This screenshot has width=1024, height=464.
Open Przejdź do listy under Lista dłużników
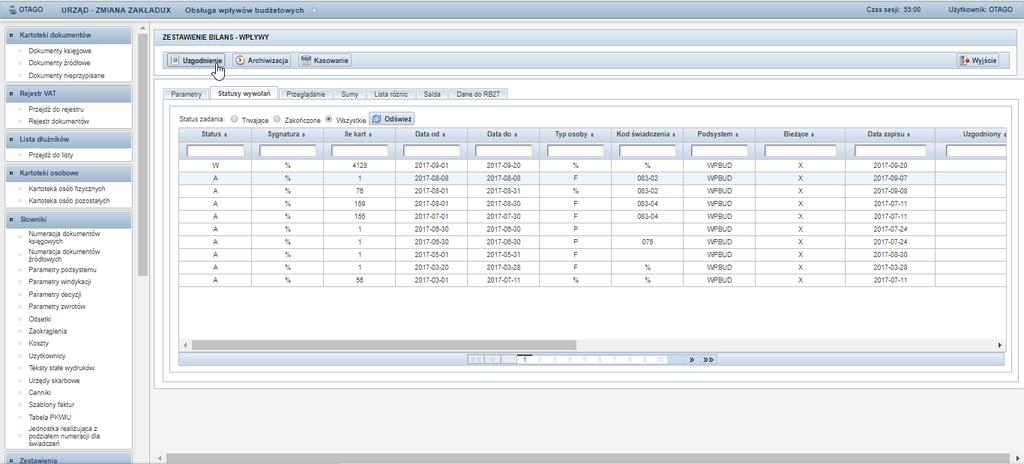[x=49, y=155]
